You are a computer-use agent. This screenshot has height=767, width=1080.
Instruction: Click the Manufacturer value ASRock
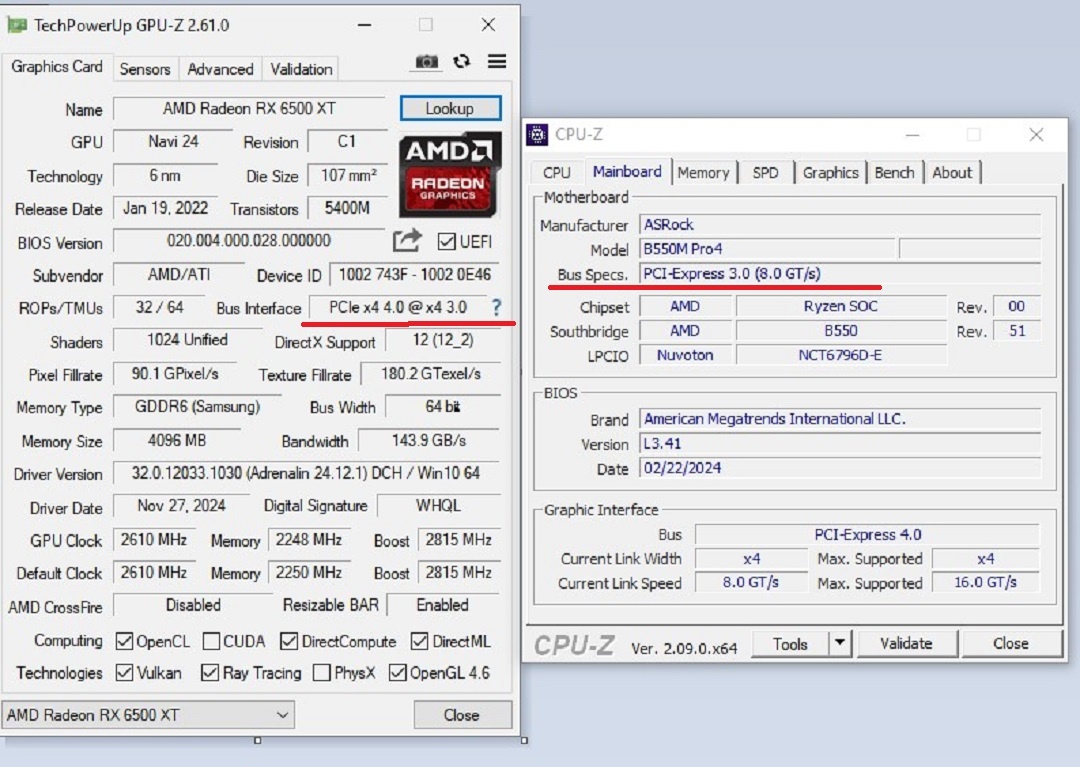click(840, 224)
